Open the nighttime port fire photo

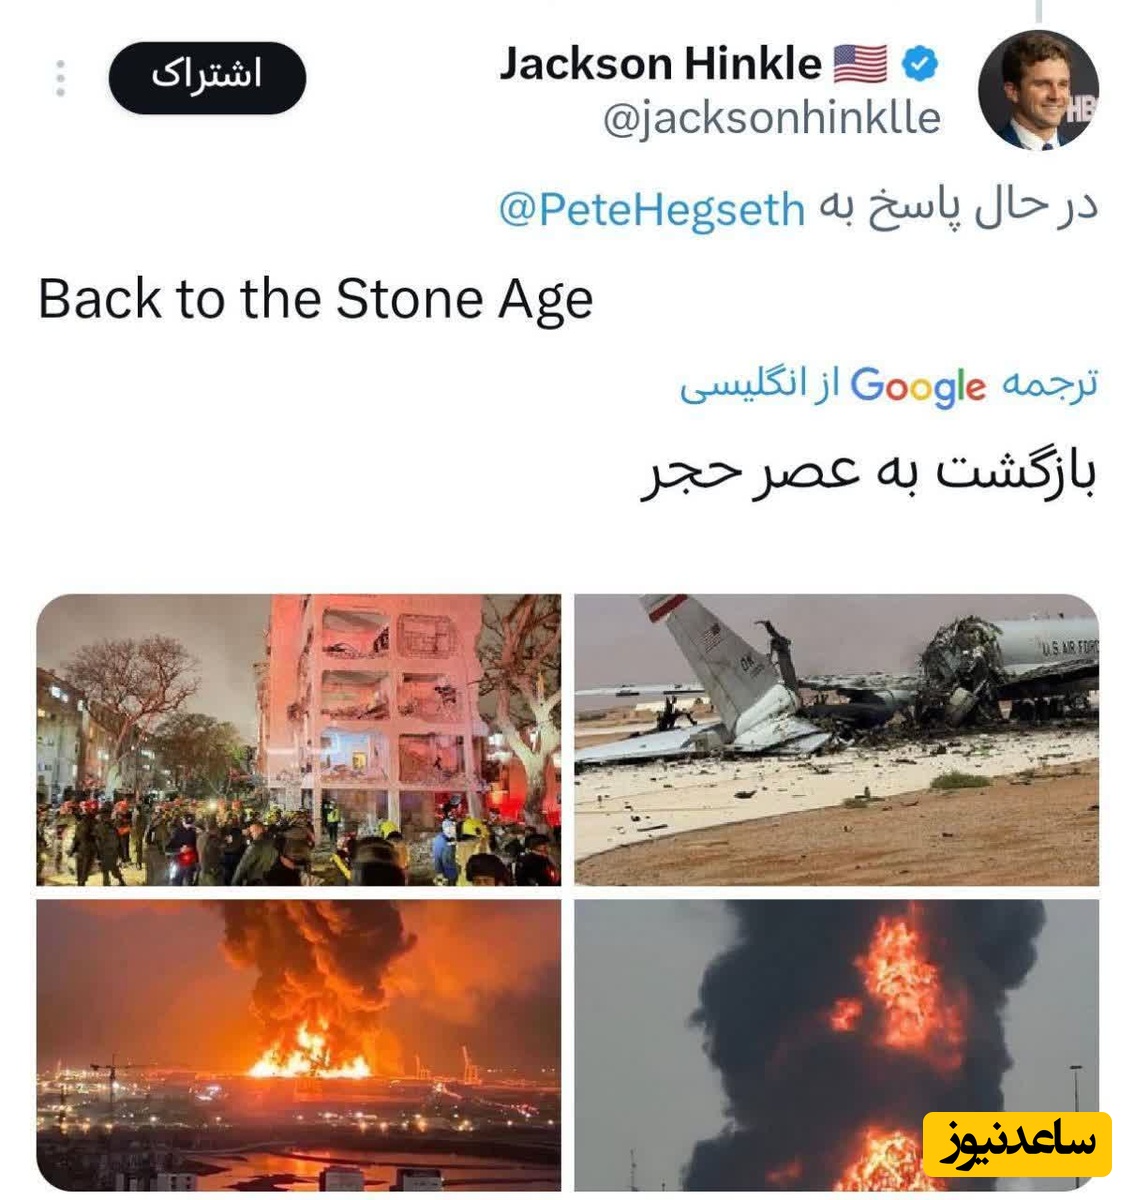point(299,1045)
